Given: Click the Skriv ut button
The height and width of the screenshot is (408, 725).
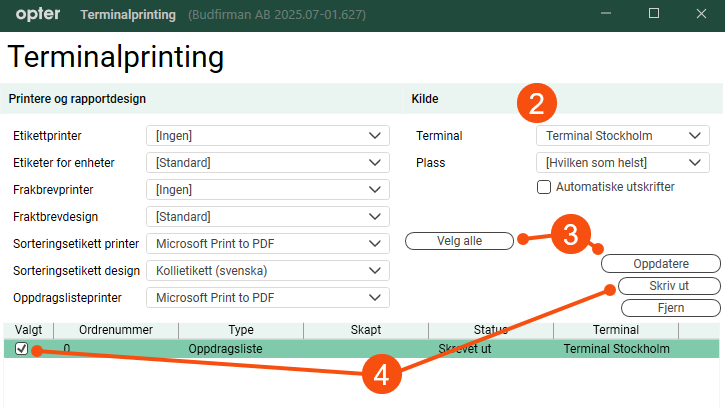Looking at the screenshot, I should [x=669, y=286].
